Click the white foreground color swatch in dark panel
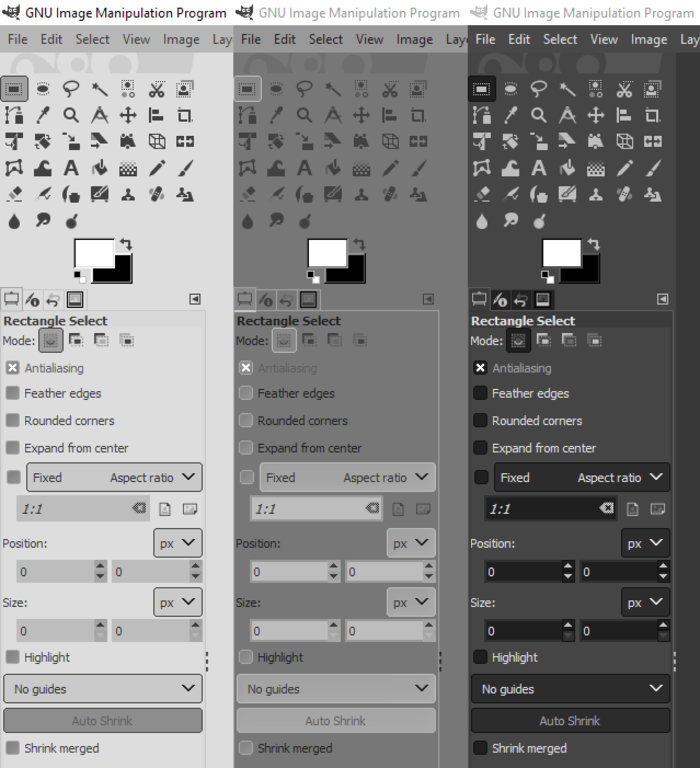This screenshot has width=700, height=768. [x=560, y=253]
